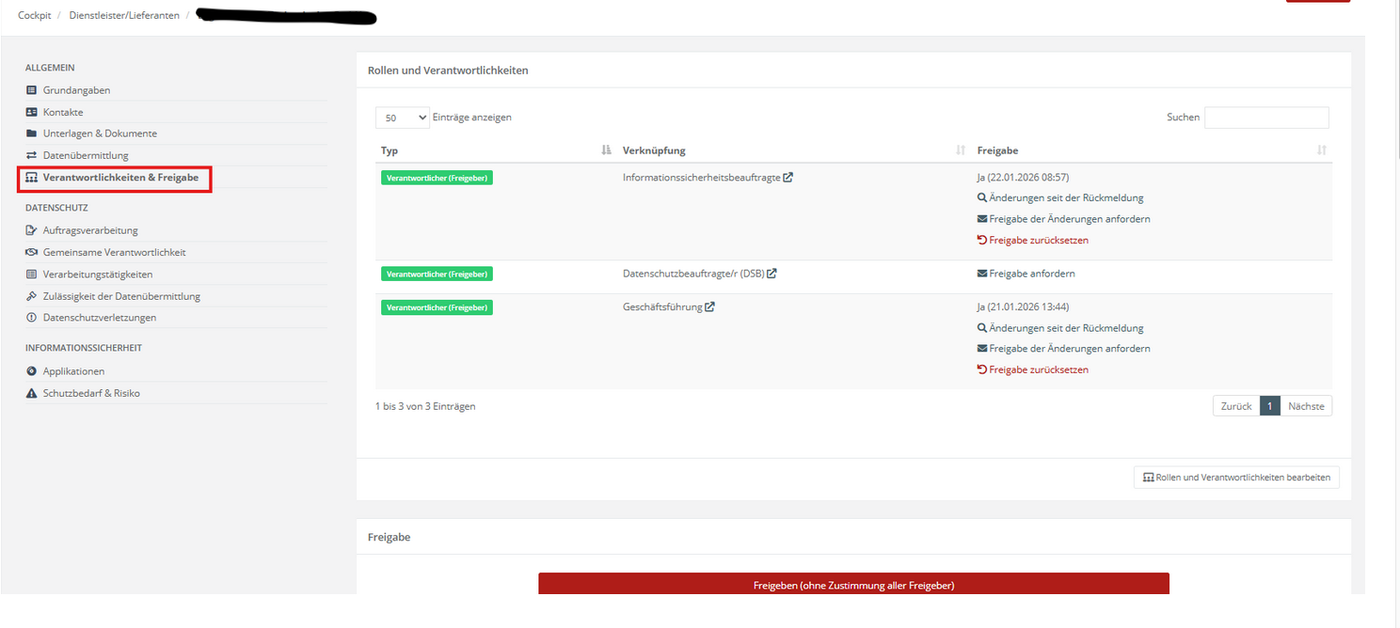The width and height of the screenshot is (1400, 628).
Task: Open external link icon next to Geschäftsführung
Action: pyautogui.click(x=710, y=307)
